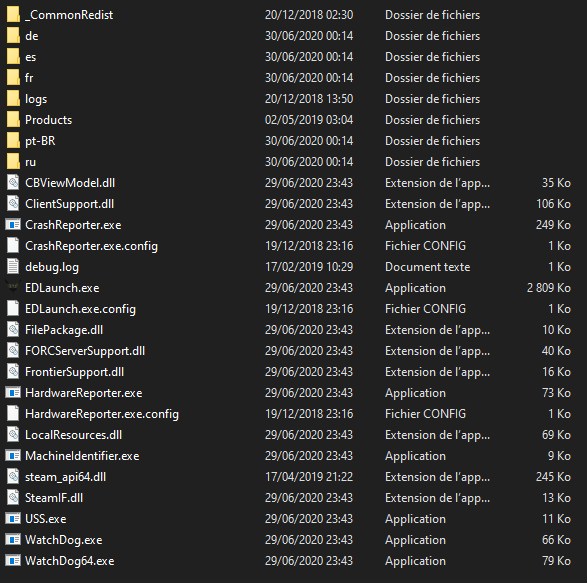Screen dimensions: 587x583
Task: Click the CrashReporter.exe file icon
Action: tap(13, 225)
